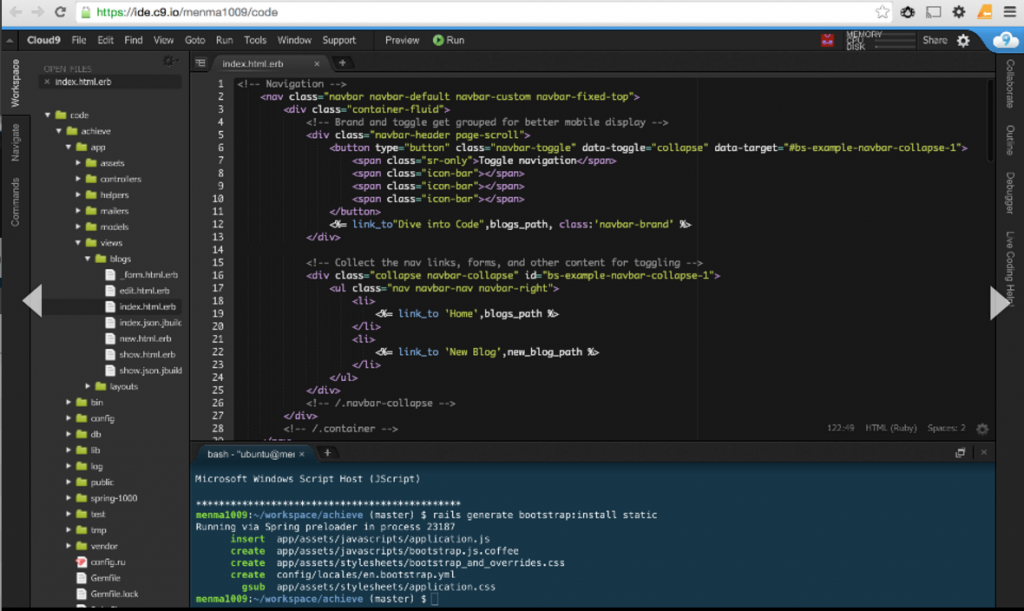Screen dimensions: 1024x611
Task: Open a new terminal tab with plus icon
Action: pyautogui.click(x=327, y=452)
